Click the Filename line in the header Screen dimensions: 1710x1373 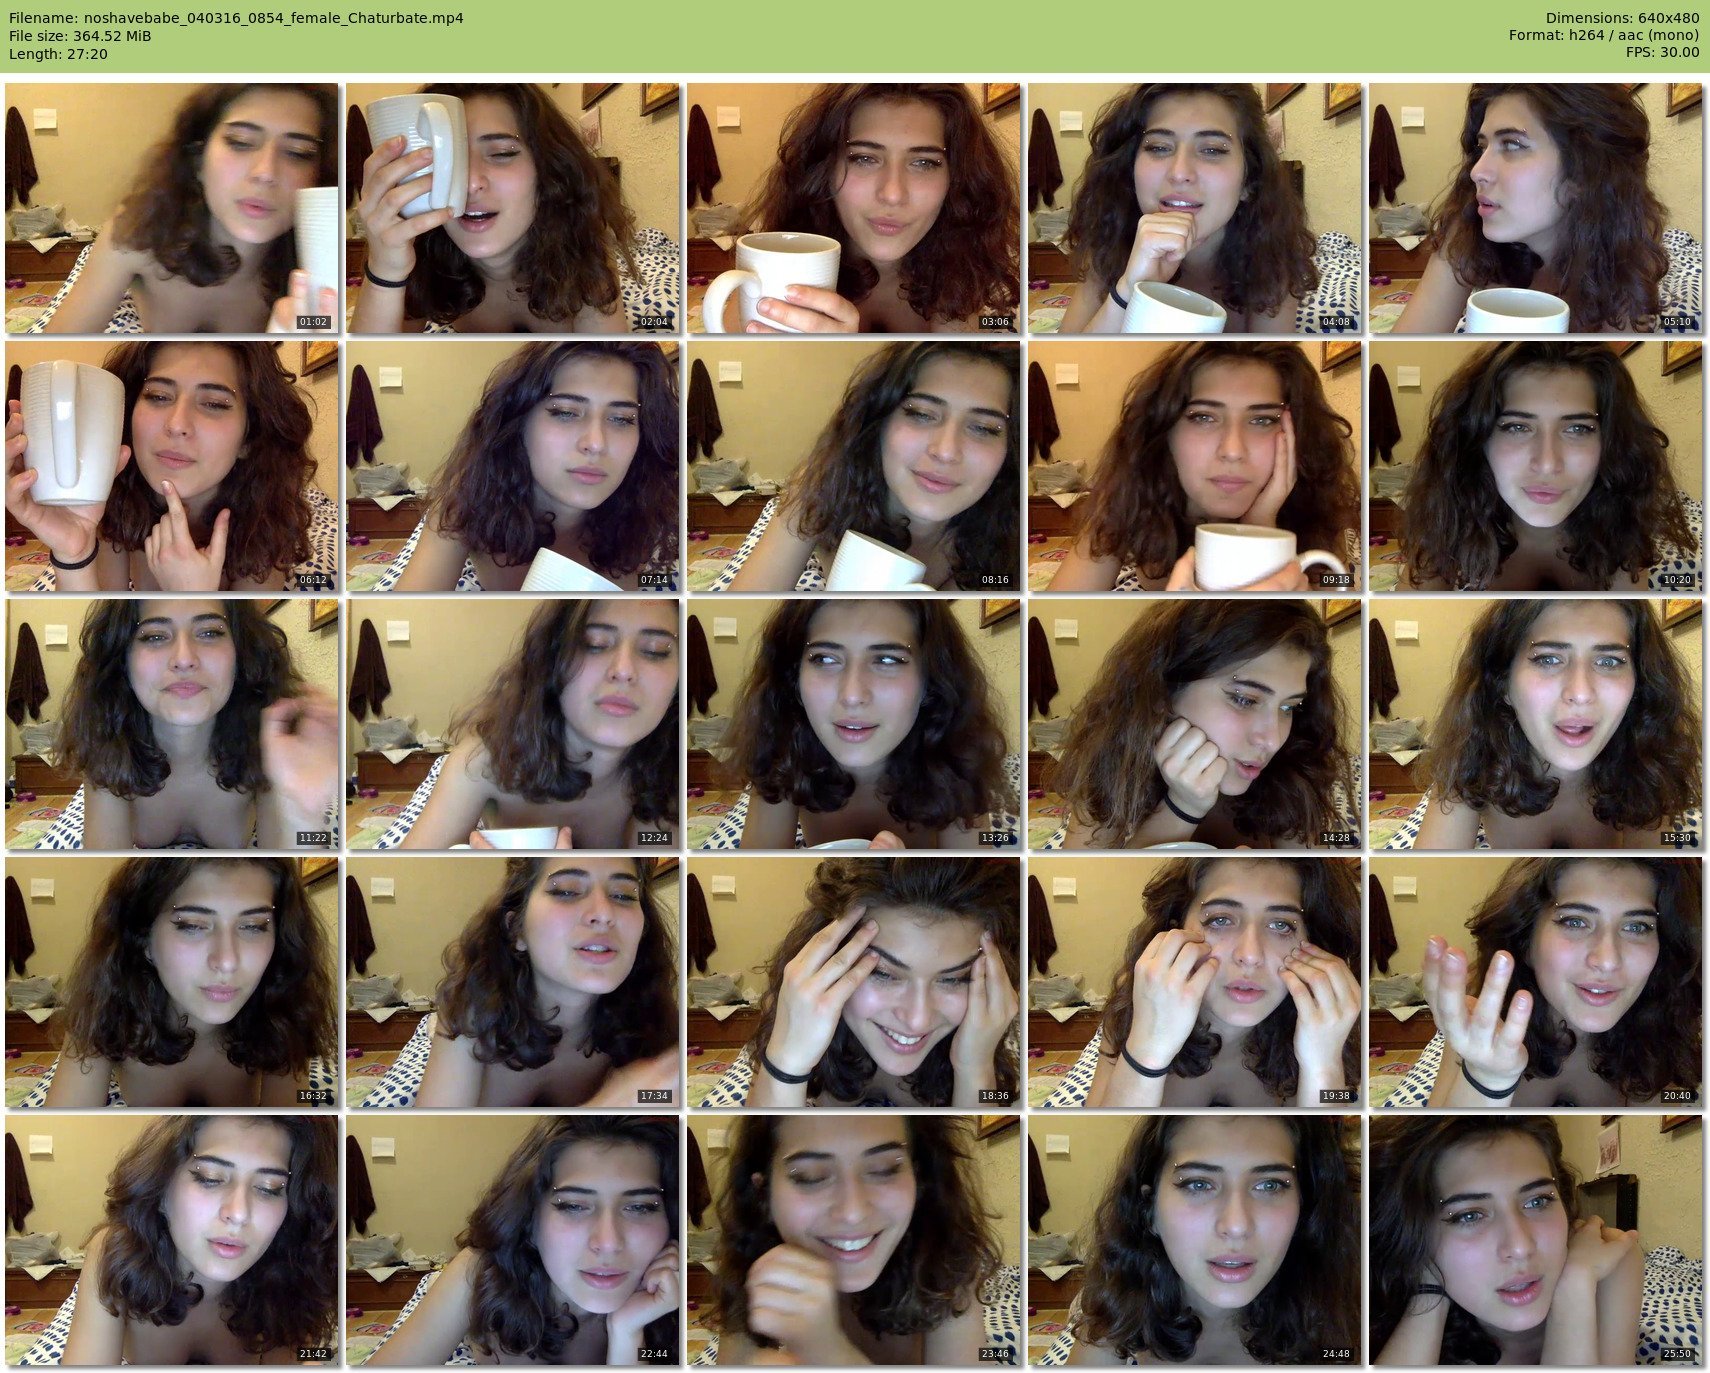[x=236, y=18]
